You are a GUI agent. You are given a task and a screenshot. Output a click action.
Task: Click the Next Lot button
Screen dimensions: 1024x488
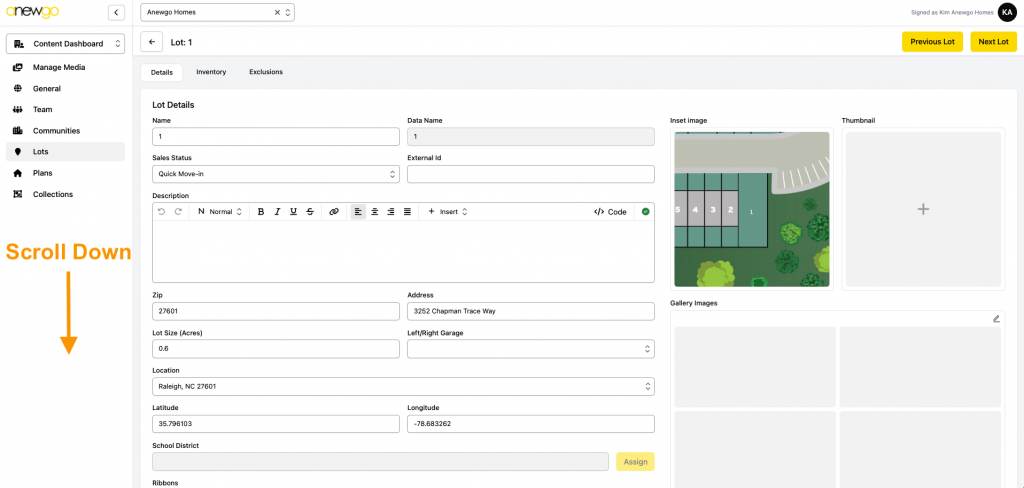coord(993,42)
